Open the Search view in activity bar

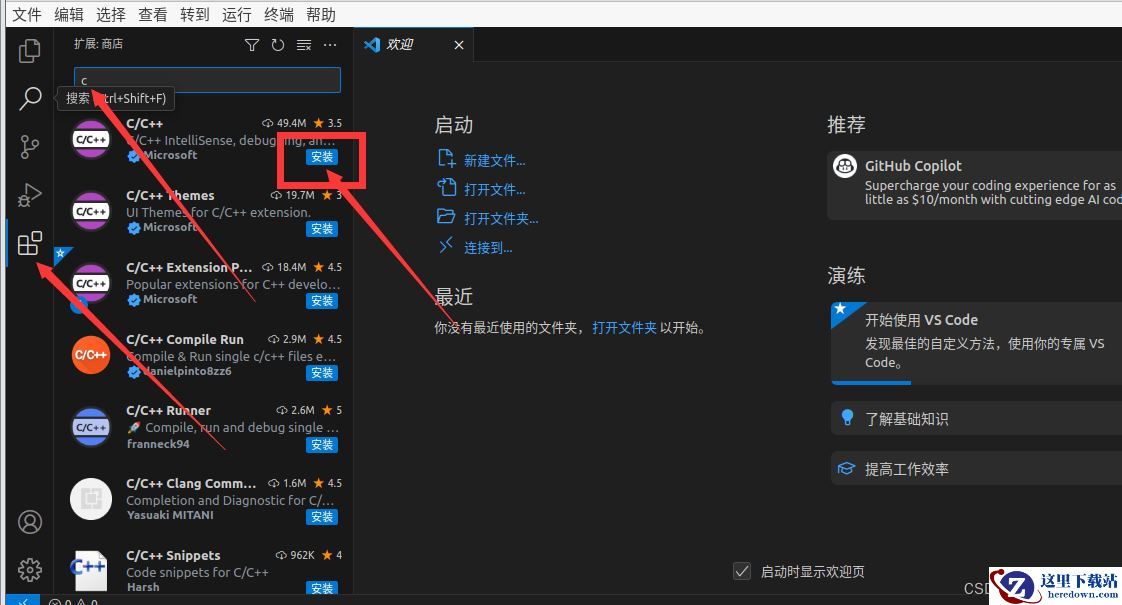click(x=29, y=98)
